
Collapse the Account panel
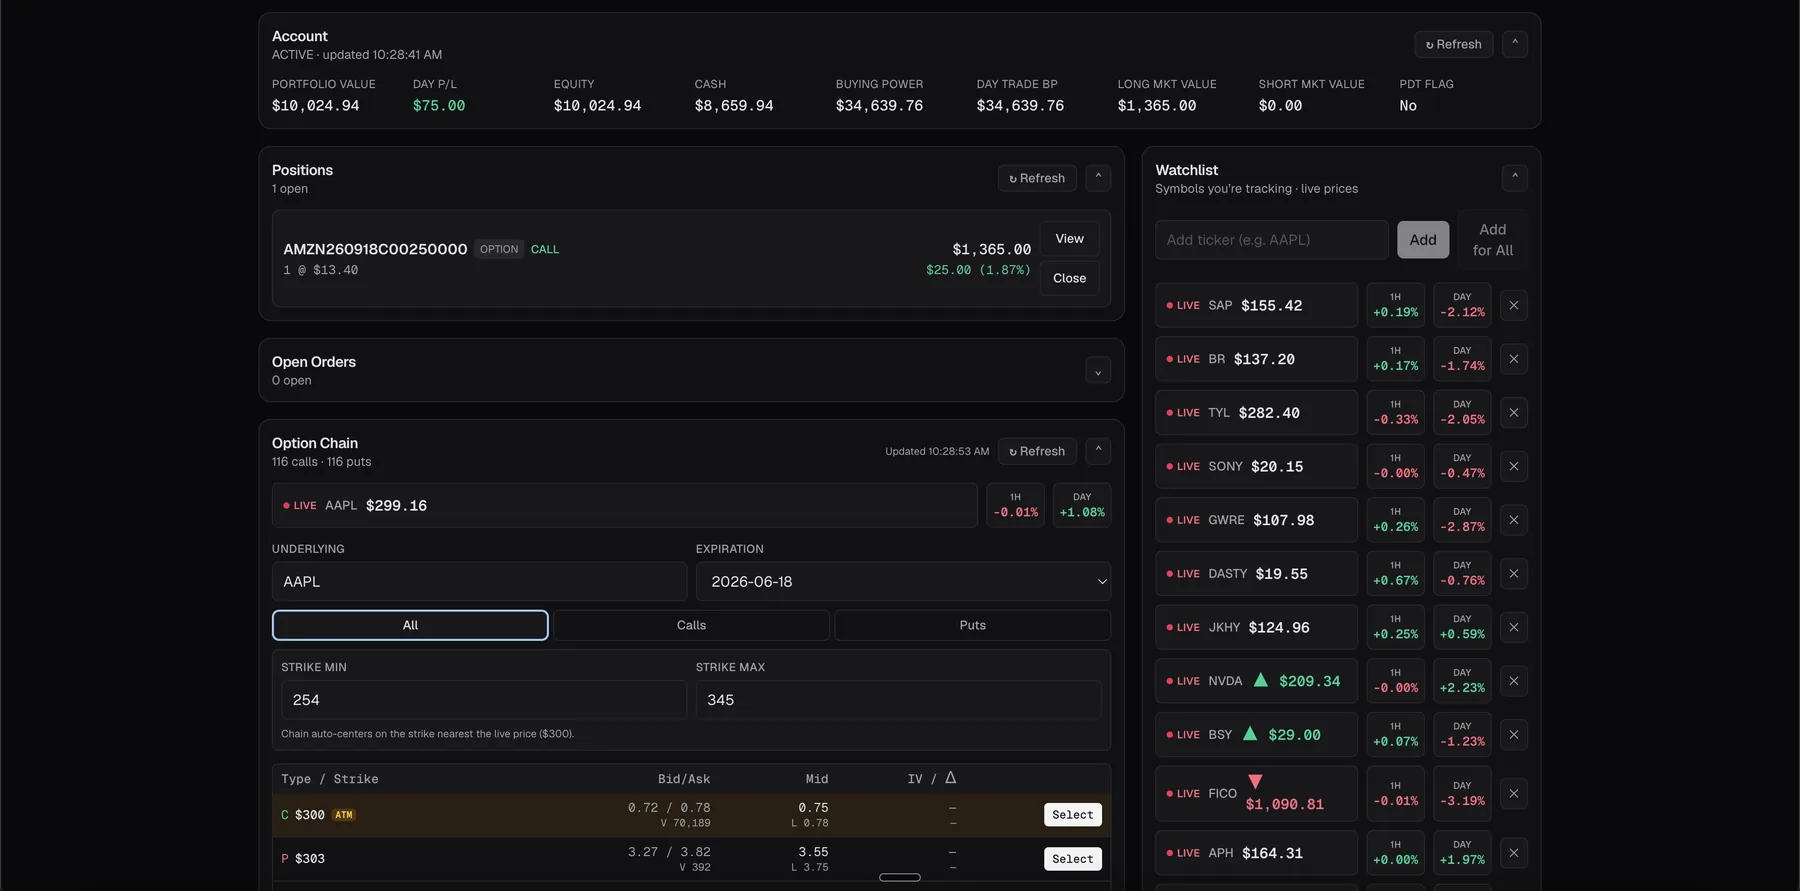coord(1515,44)
